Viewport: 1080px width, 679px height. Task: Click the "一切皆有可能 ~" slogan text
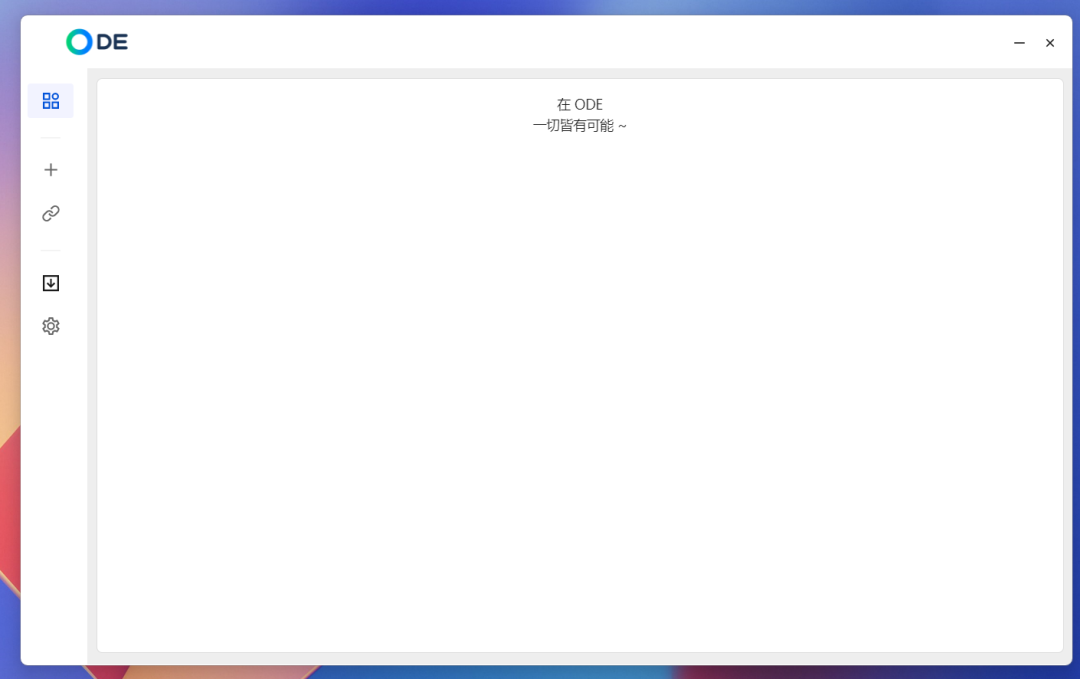coord(580,126)
